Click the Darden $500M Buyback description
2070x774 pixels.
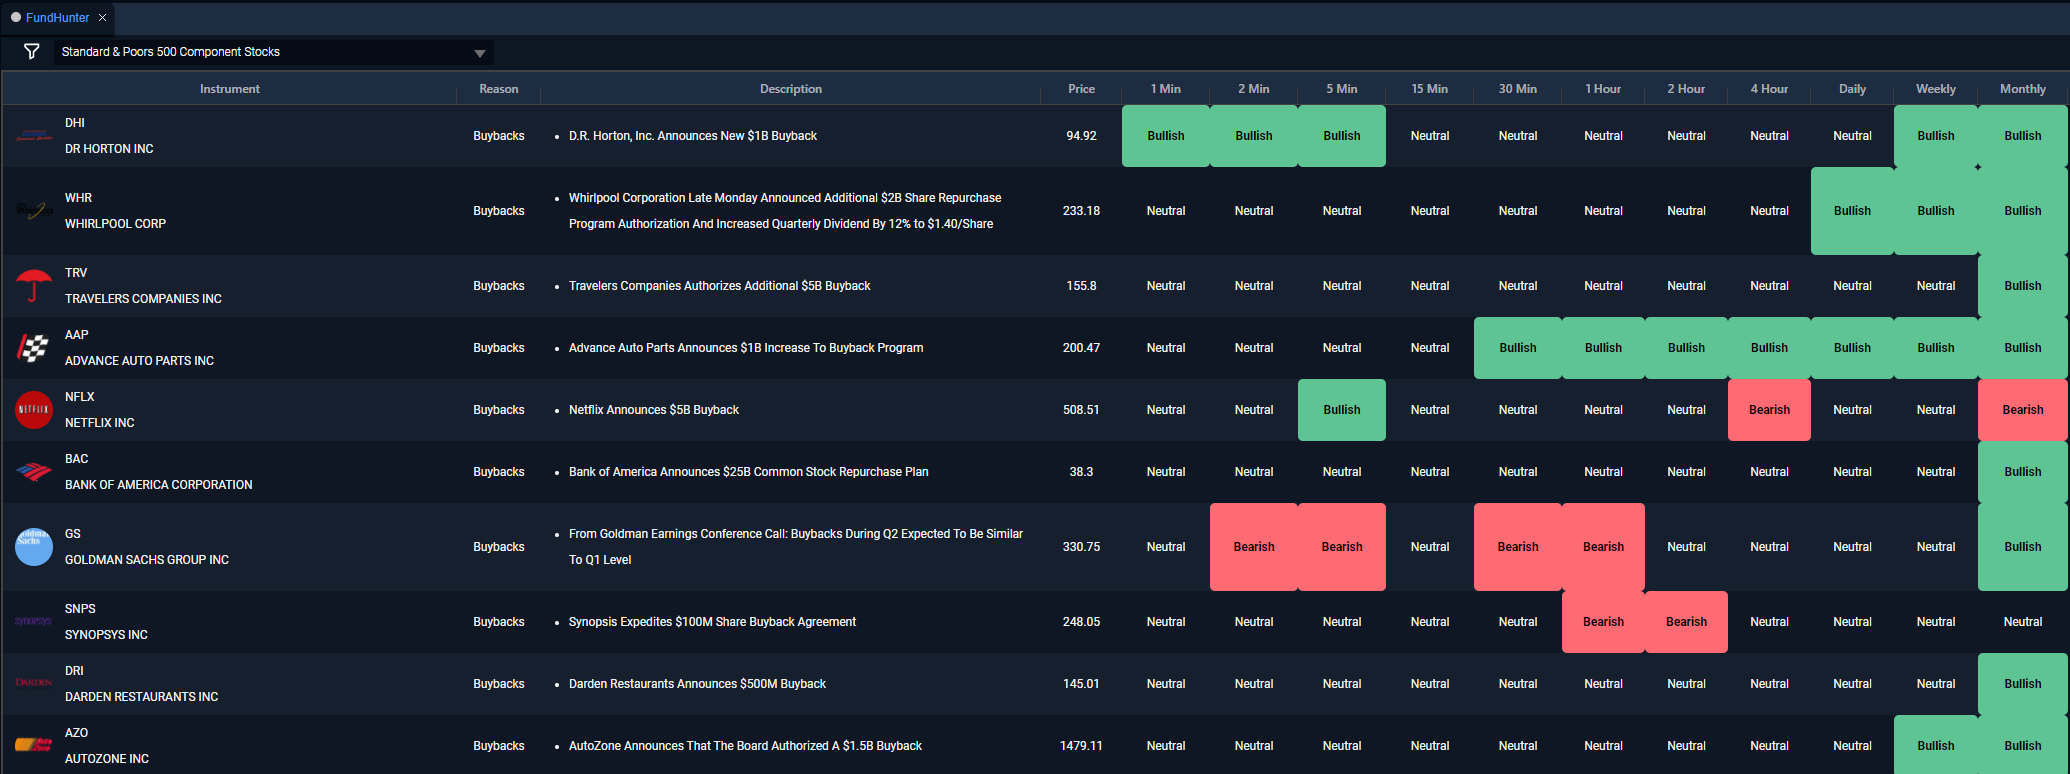coord(697,684)
